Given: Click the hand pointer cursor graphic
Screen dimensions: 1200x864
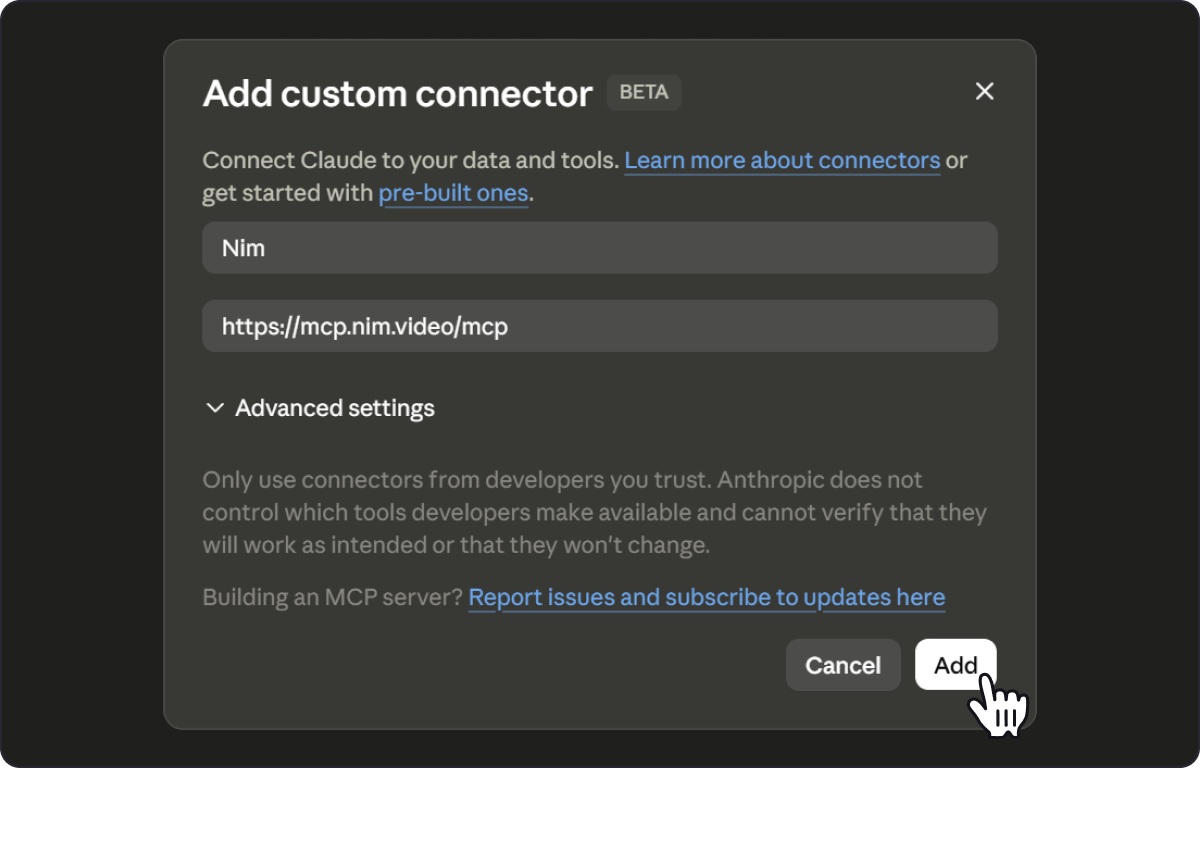Looking at the screenshot, I should click(x=997, y=705).
